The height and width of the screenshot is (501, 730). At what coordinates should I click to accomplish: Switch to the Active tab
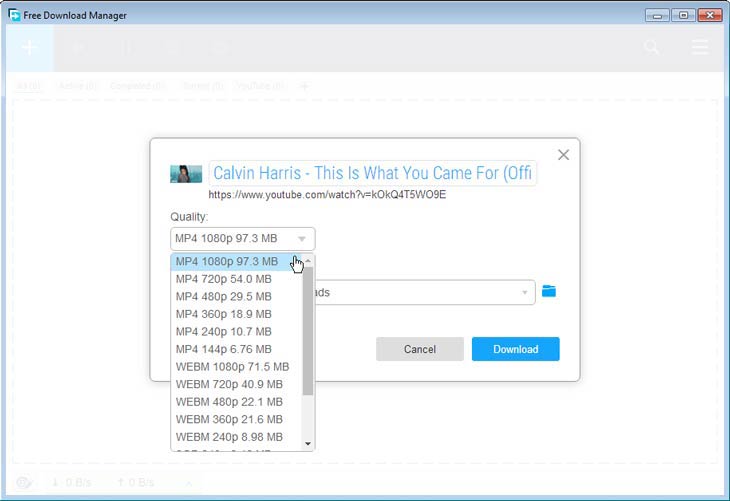[x=78, y=86]
